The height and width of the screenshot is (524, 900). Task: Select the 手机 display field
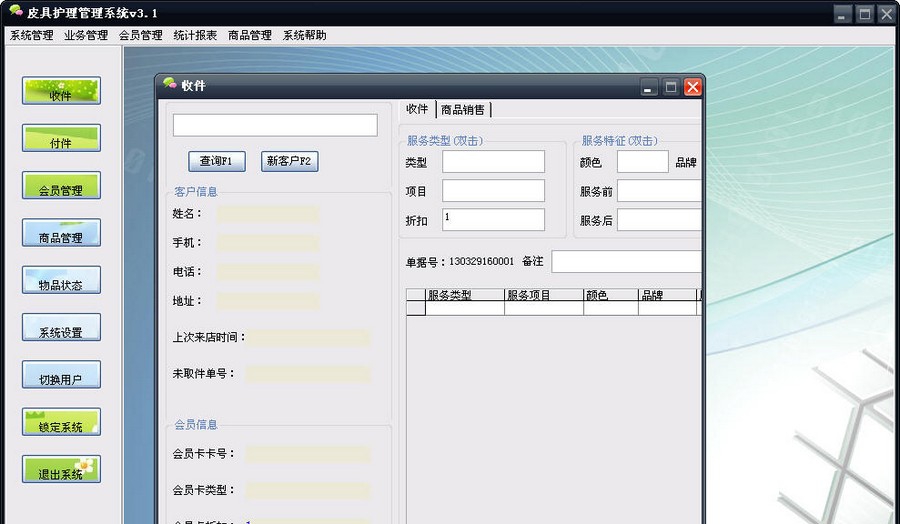tap(267, 243)
